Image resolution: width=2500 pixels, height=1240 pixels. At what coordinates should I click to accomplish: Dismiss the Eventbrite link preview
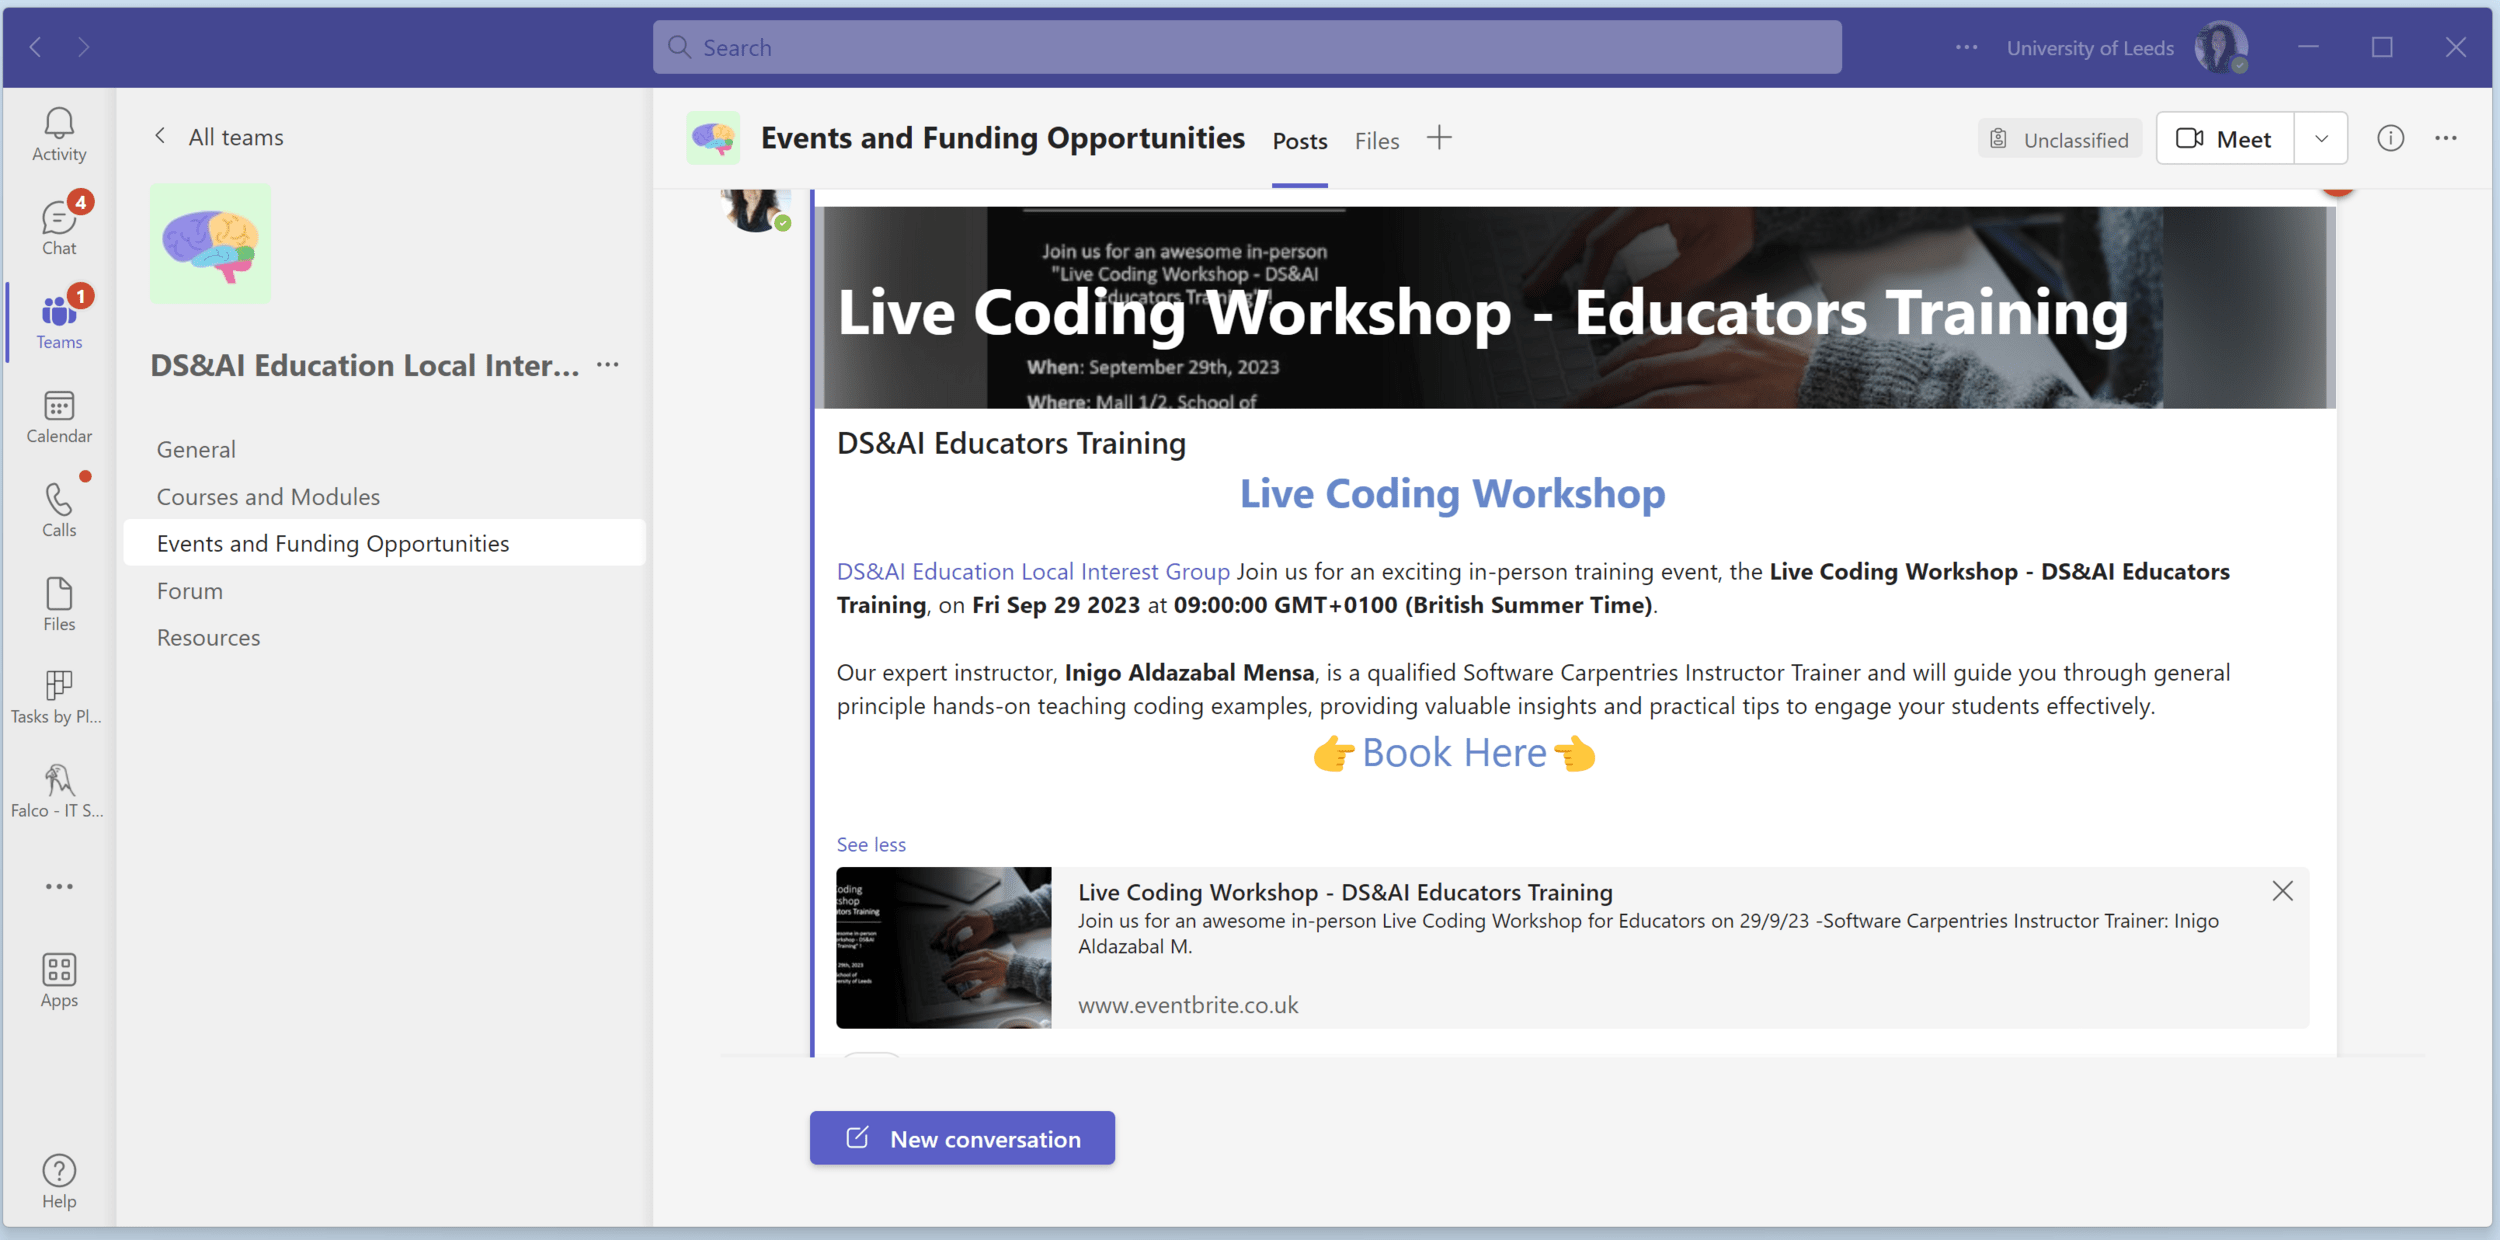(2282, 891)
